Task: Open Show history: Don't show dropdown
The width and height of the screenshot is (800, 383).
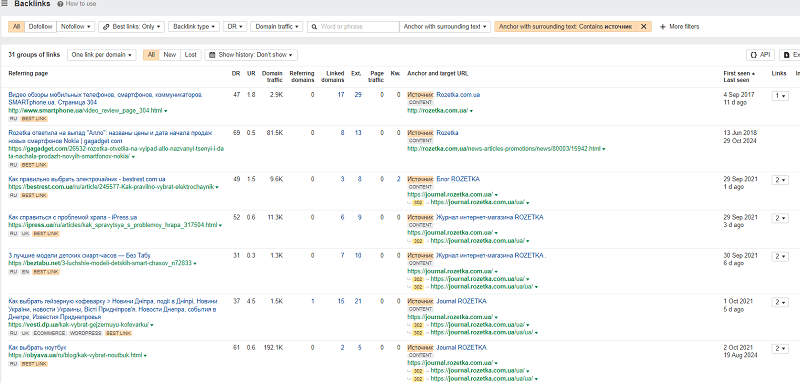Action: point(251,55)
